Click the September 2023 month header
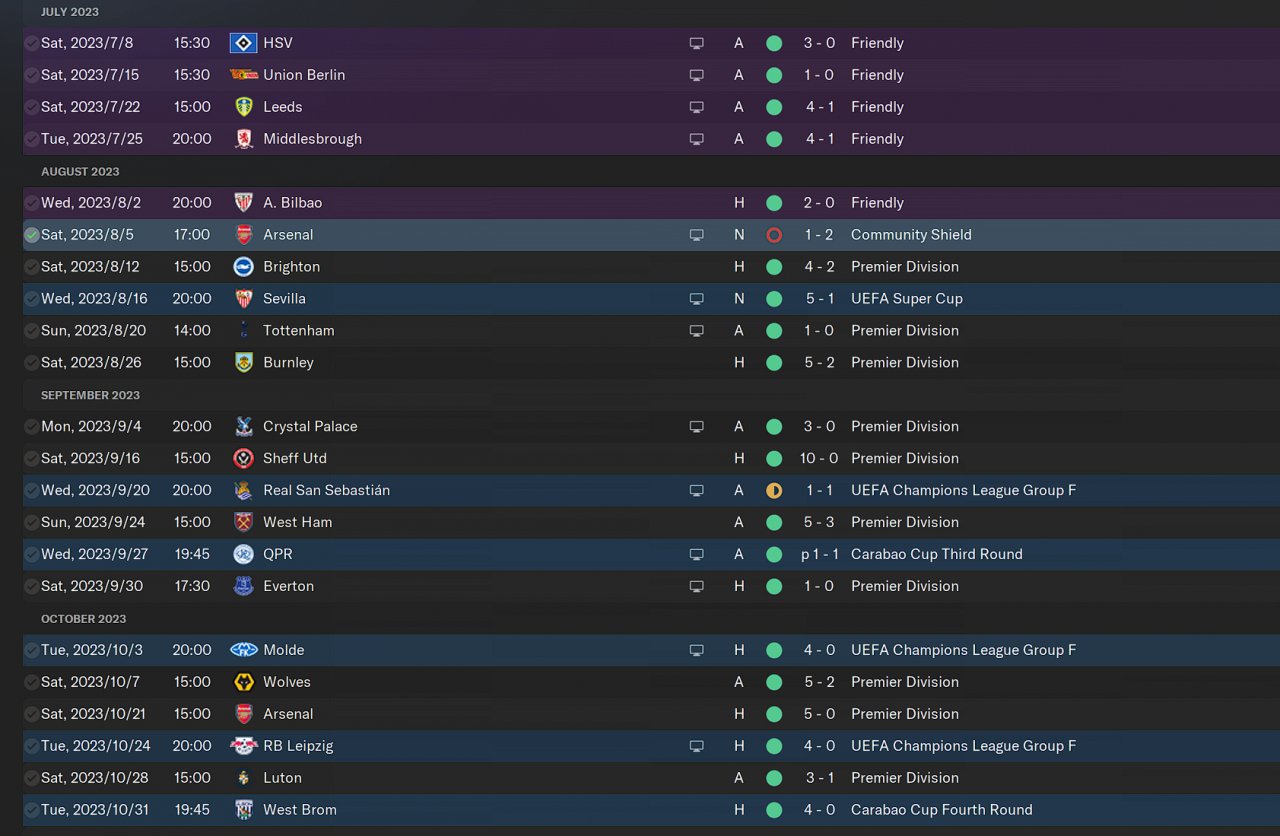1280x836 pixels. click(x=90, y=395)
